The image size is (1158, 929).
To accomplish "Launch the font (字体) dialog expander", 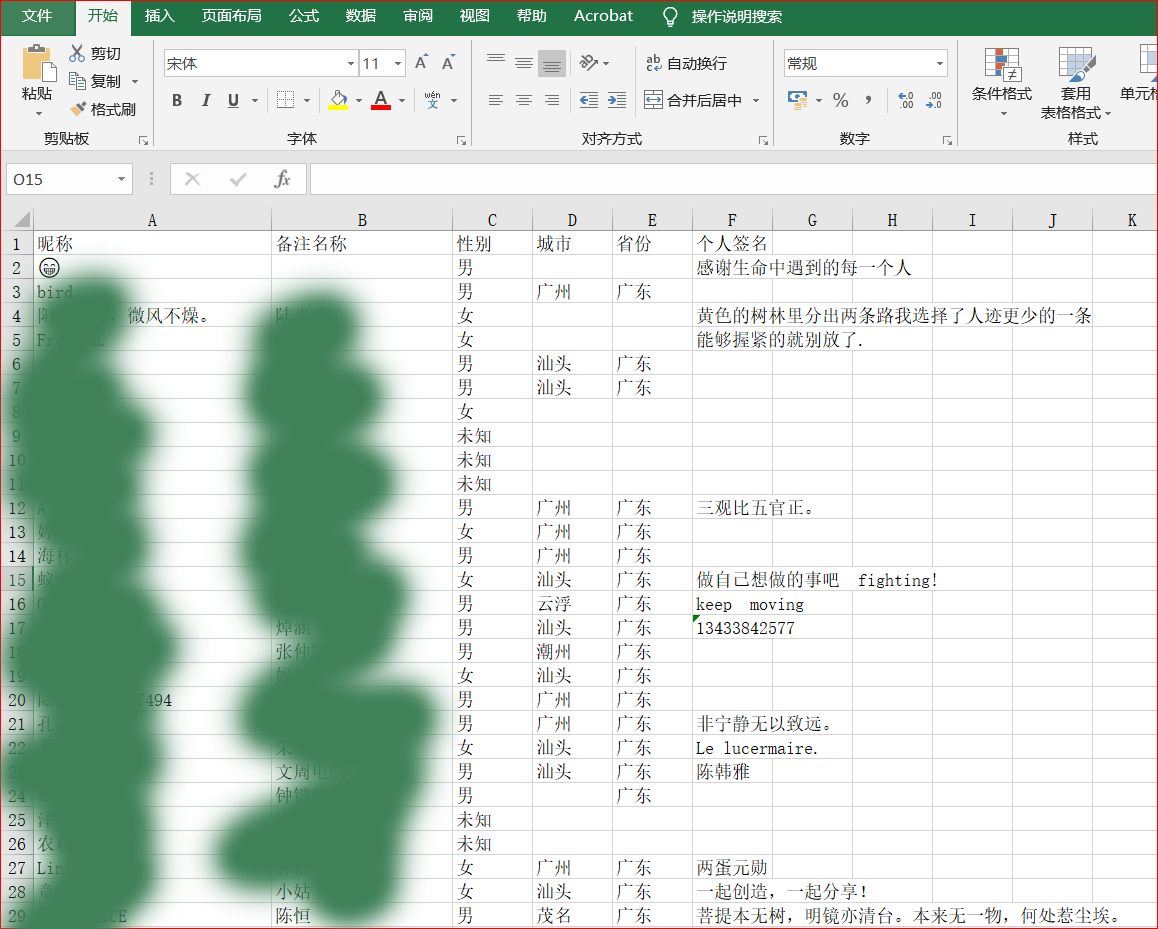I will click(461, 140).
